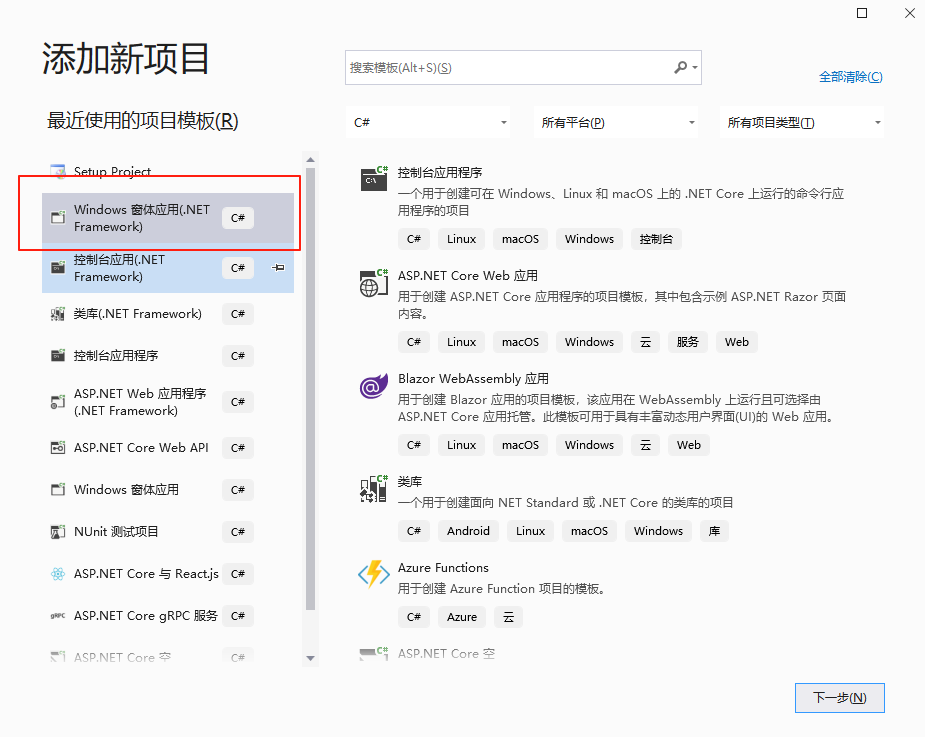Click the 控制台应用(.NET Framework) icon in recent list
Screen dimensions: 925x737
tap(58, 268)
